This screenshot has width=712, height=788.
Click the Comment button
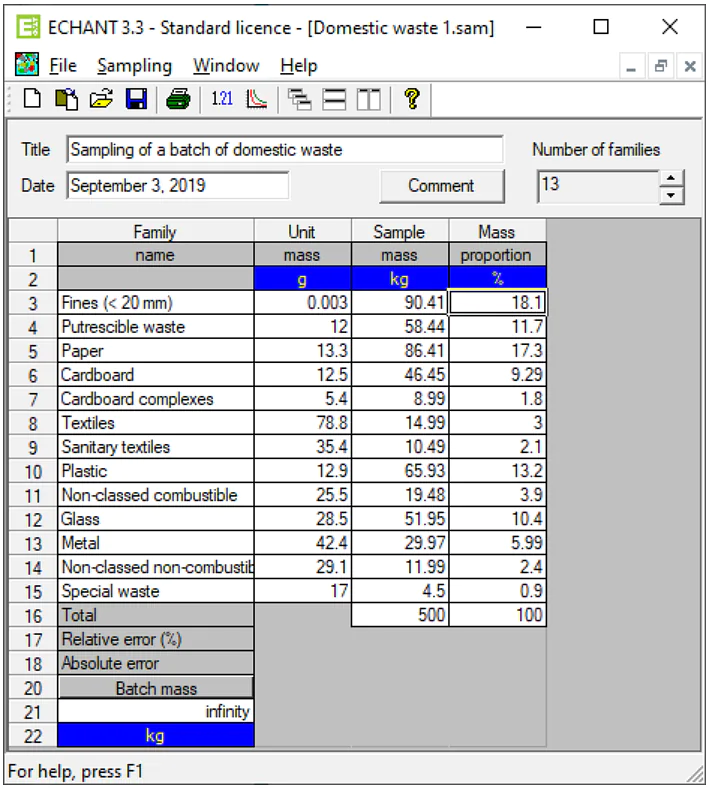click(442, 186)
